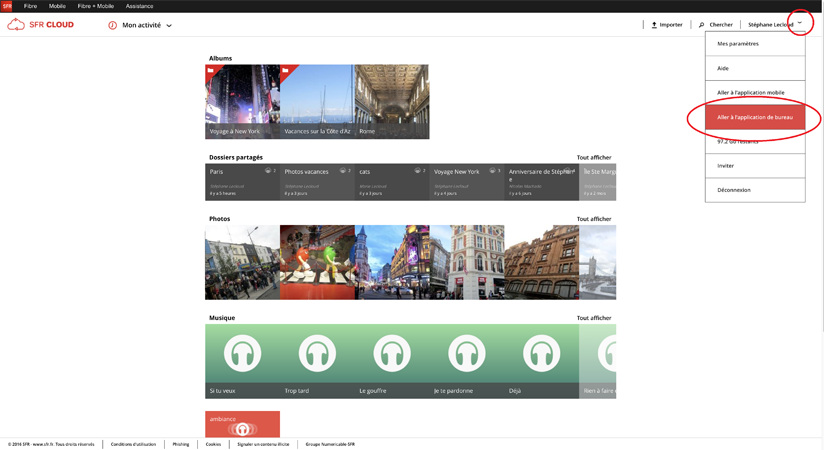Screen dimensions: 824x450
Task: Select Mes paramètres from user menu
Action: (738, 44)
